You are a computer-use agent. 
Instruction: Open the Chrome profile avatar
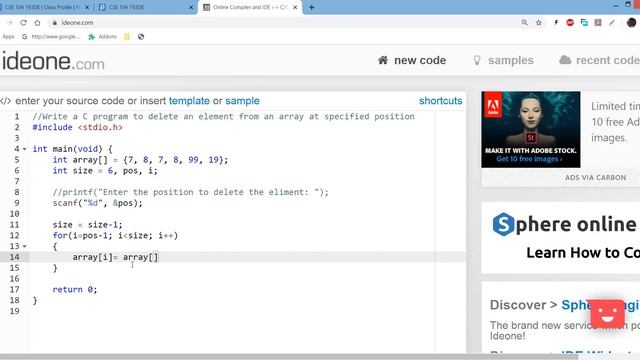(631, 23)
